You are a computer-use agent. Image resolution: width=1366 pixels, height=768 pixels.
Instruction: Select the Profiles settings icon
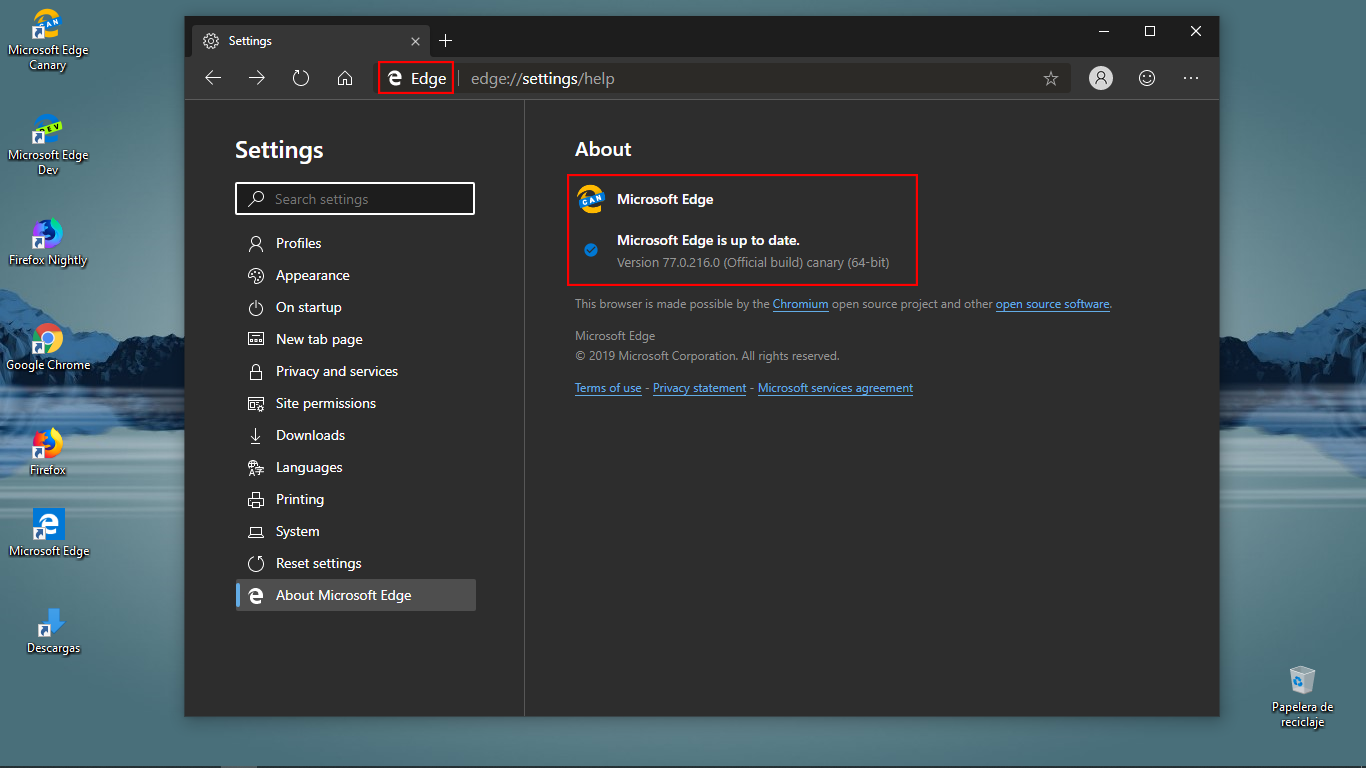coord(255,243)
